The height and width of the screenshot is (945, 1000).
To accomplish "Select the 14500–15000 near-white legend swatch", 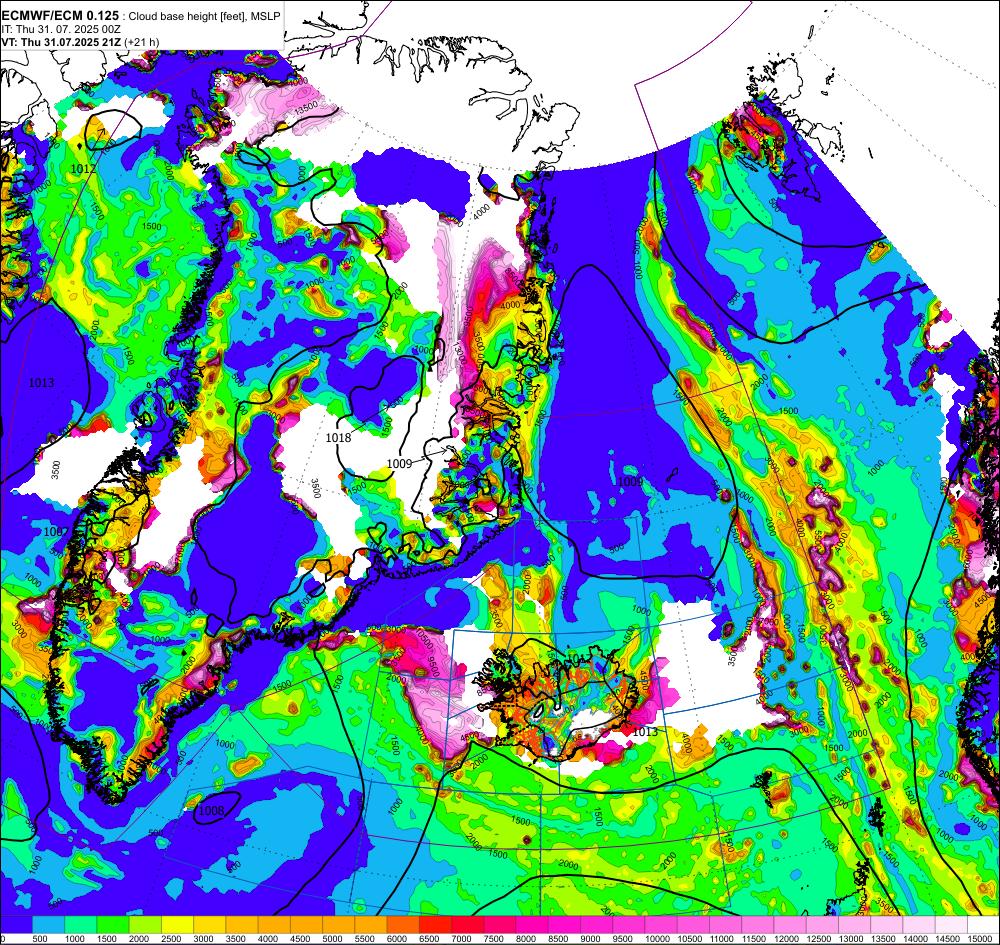I will pos(952,924).
